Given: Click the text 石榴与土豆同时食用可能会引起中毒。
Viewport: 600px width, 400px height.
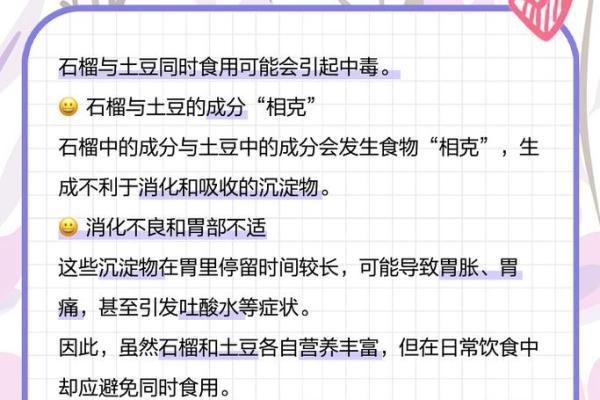Looking at the screenshot, I should click(225, 67).
